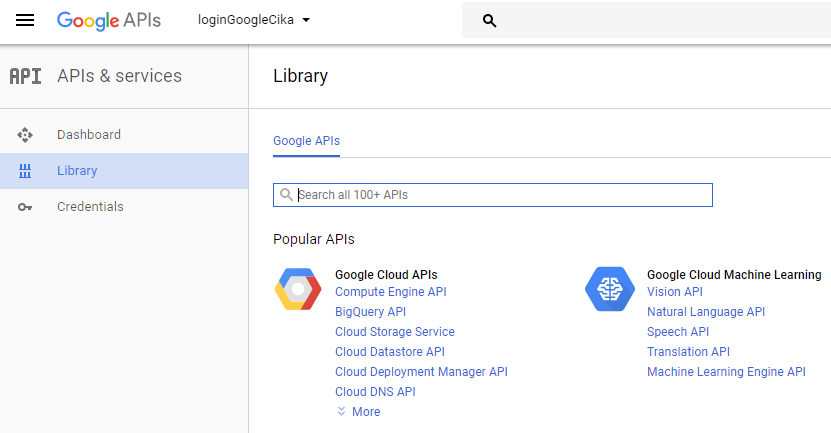Viewport: 831px width, 433px height.
Task: Click the Dashboard sidebar icon
Action: click(25, 135)
